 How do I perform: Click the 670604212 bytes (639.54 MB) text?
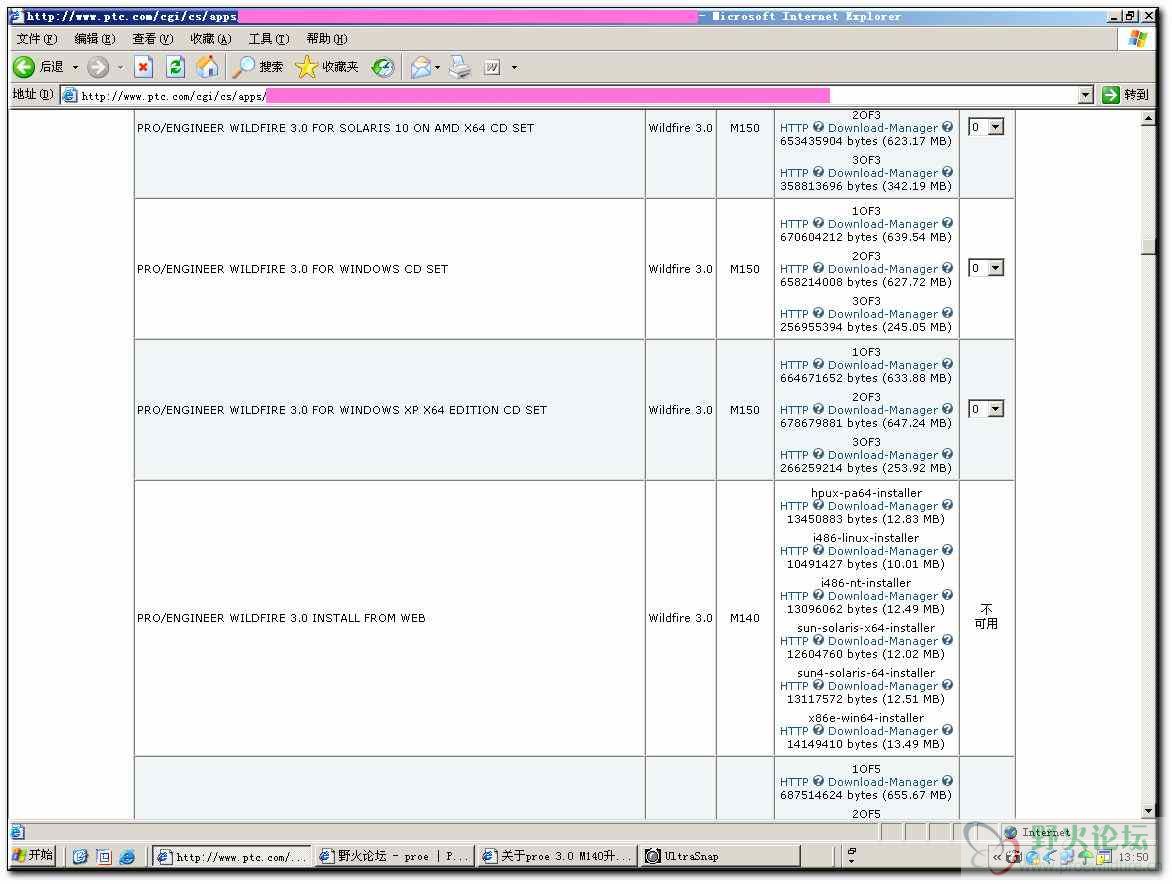click(x=867, y=238)
